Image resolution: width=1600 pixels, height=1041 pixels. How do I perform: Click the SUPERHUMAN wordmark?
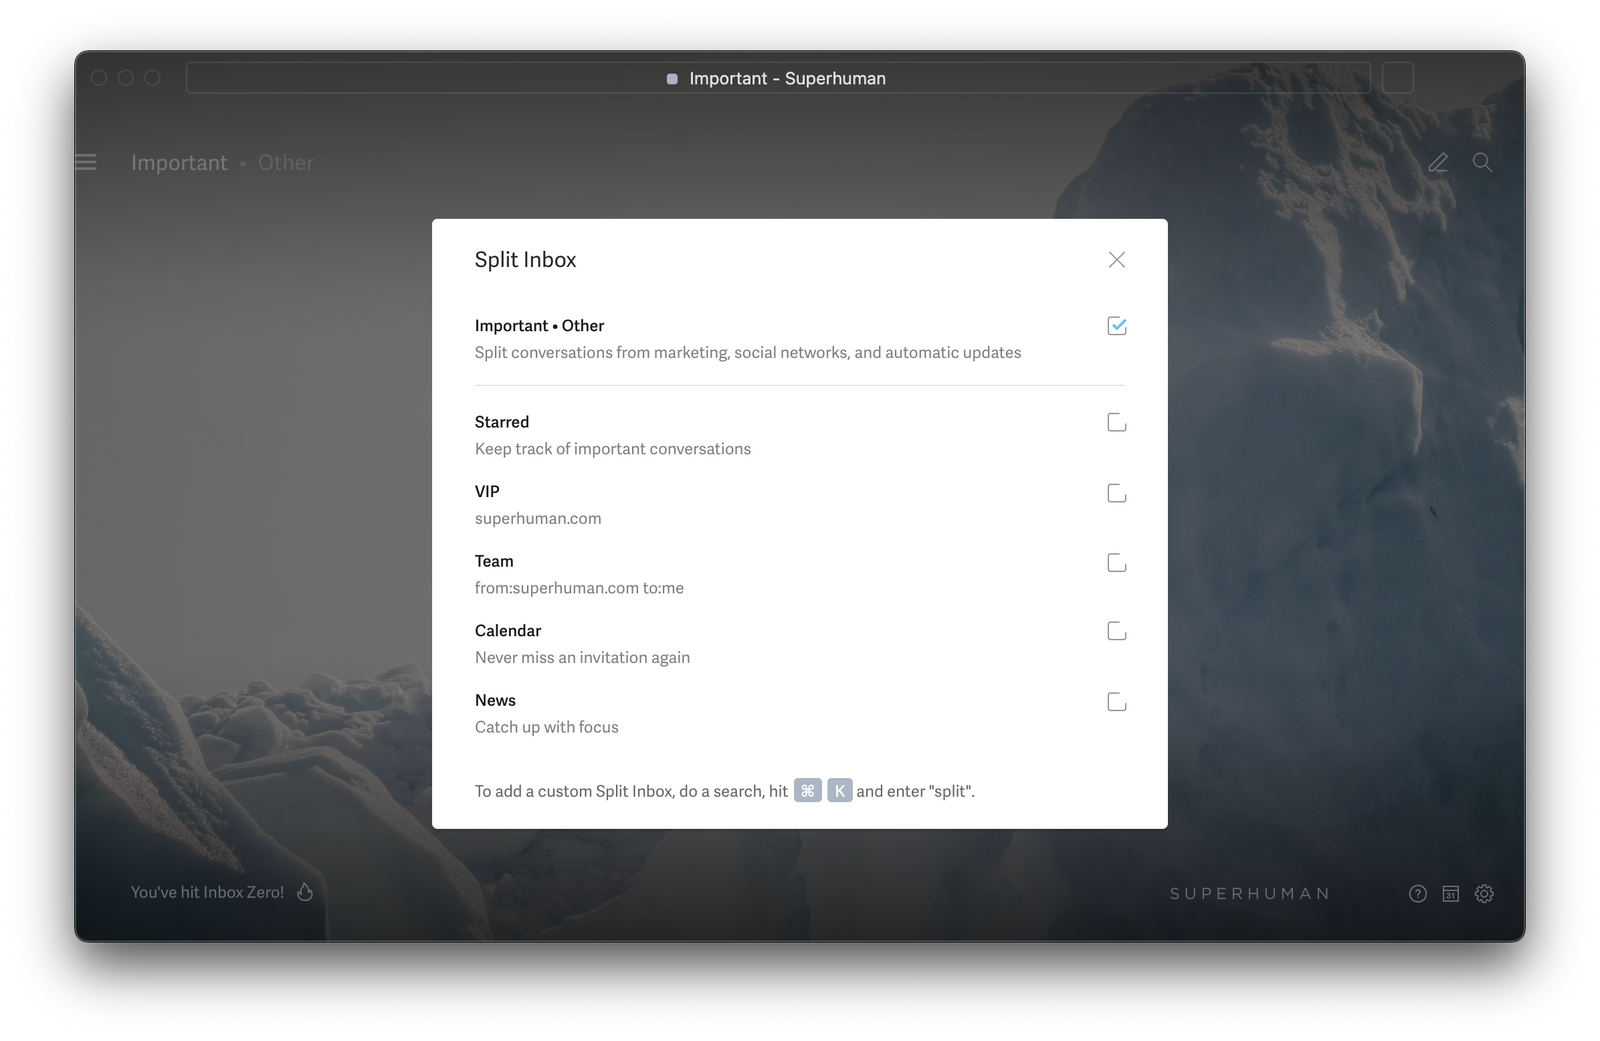click(x=1248, y=894)
